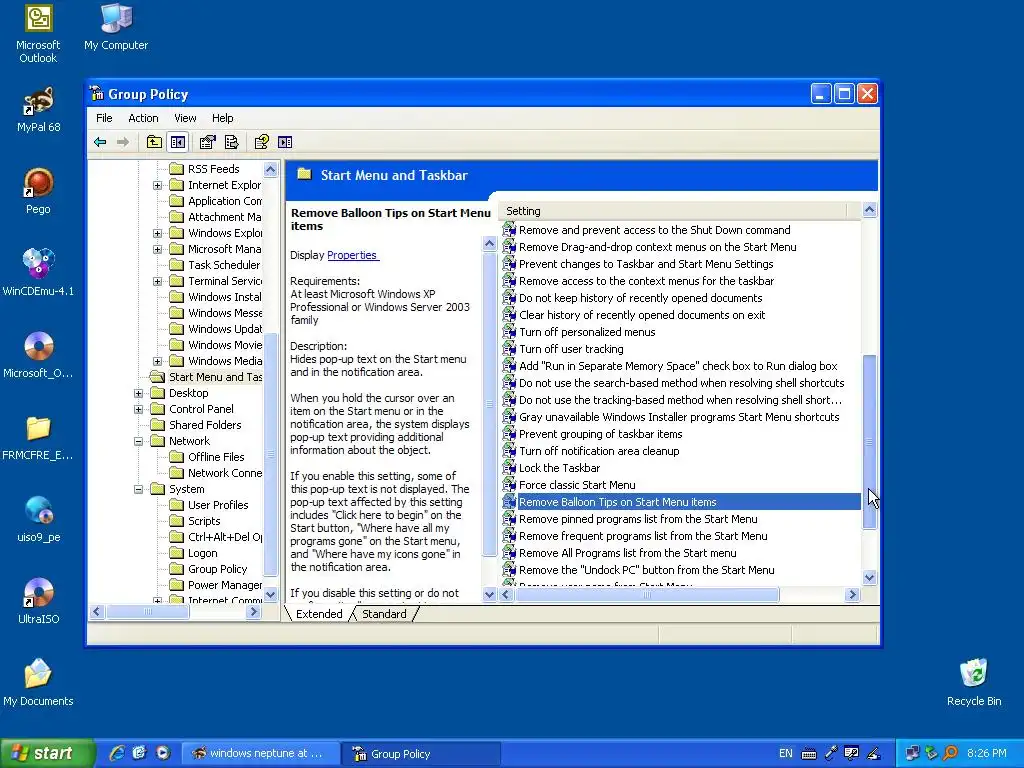Click the Start button
Screen dimensions: 1024x768
46,753
